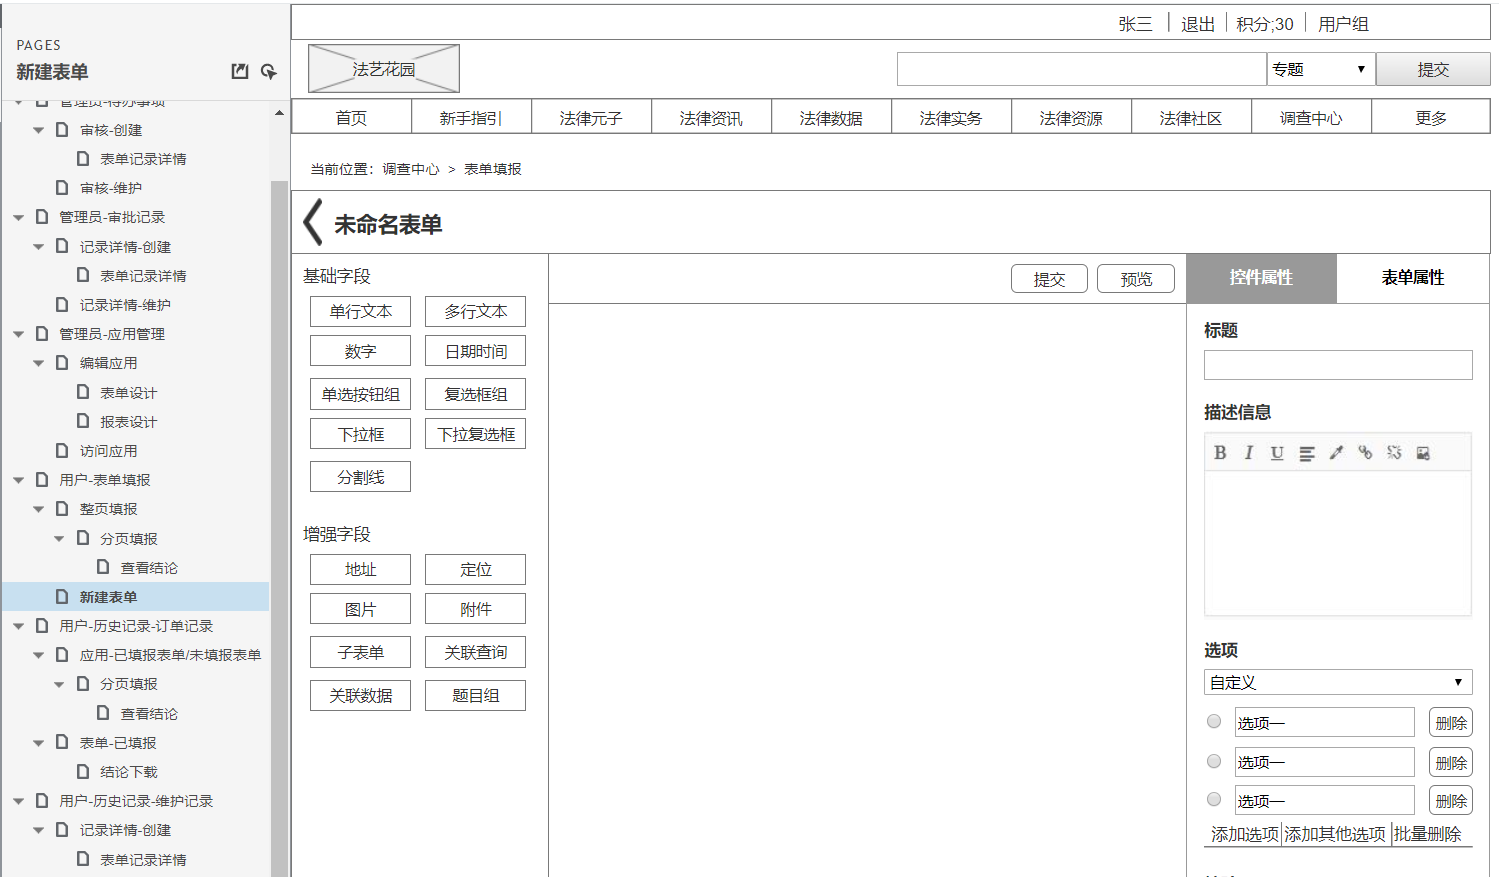This screenshot has height=877, width=1499.
Task: Add a 子表单 enhanced field
Action: 360,652
